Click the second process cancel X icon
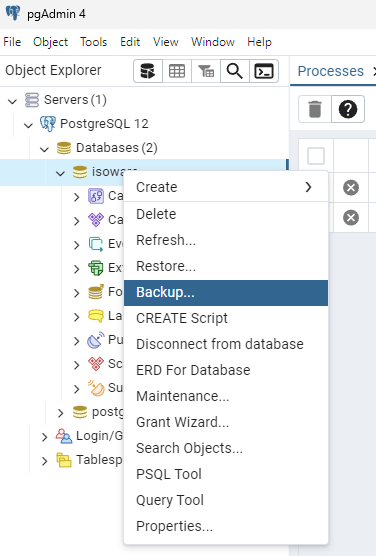Screen dimensions: 376x556 tap(351, 217)
